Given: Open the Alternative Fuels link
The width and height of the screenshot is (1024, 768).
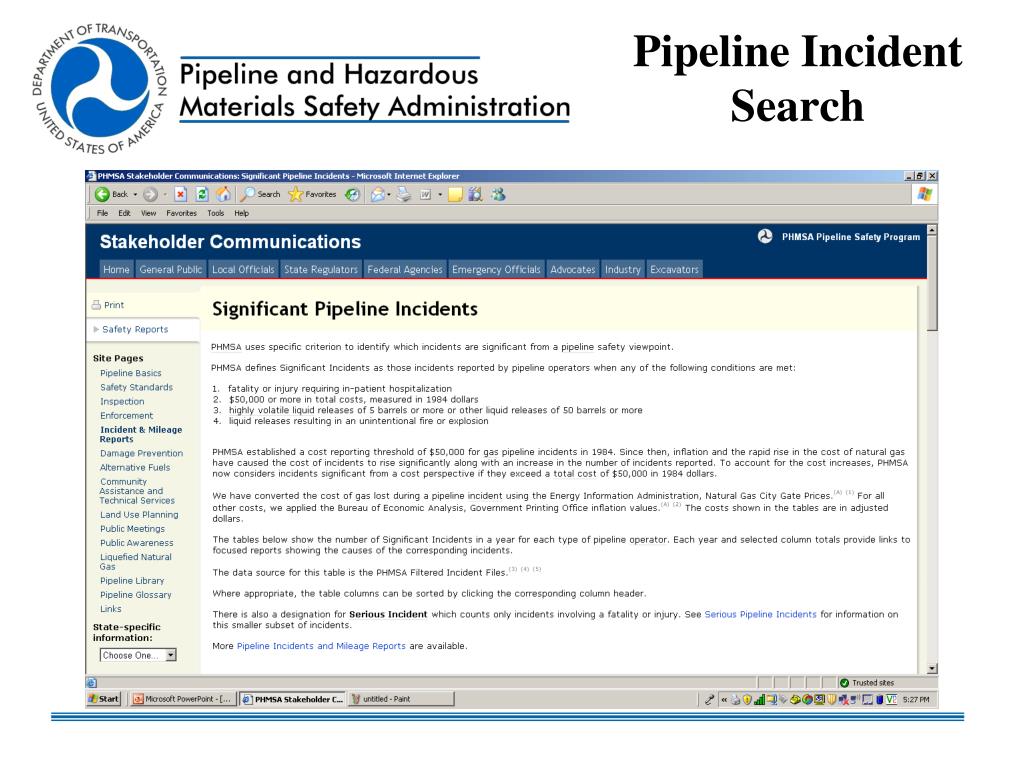Looking at the screenshot, I should [x=135, y=468].
